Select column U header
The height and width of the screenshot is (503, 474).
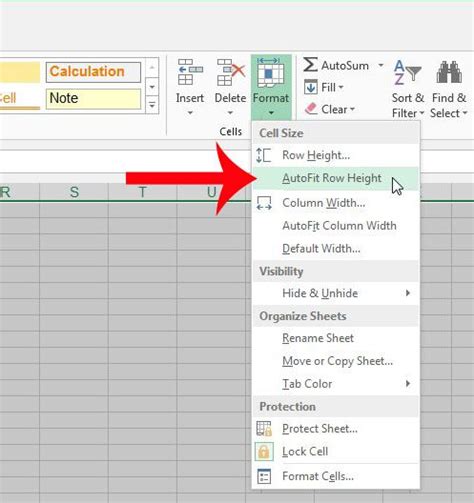click(211, 192)
